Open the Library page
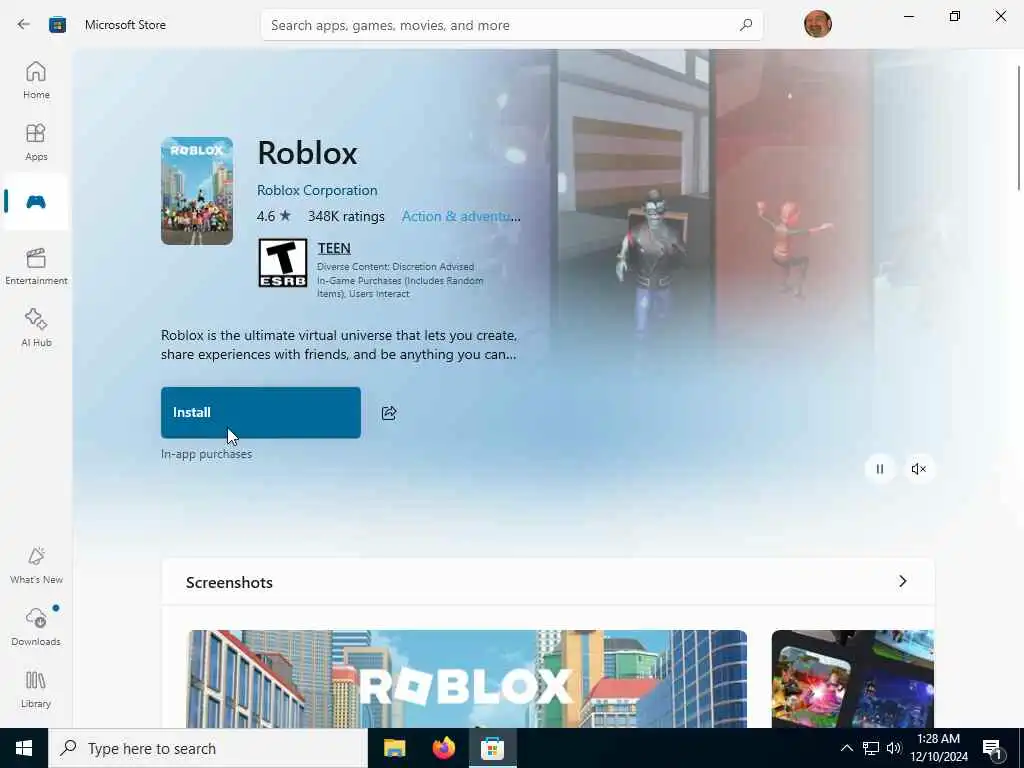1024x768 pixels. [36, 690]
